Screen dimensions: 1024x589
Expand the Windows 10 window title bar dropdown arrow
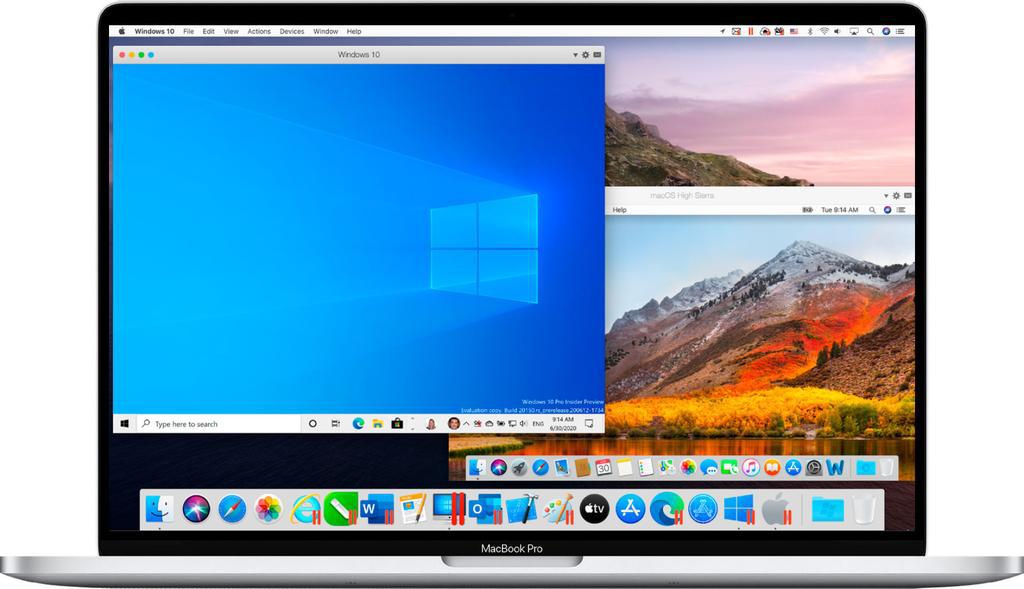[x=575, y=55]
